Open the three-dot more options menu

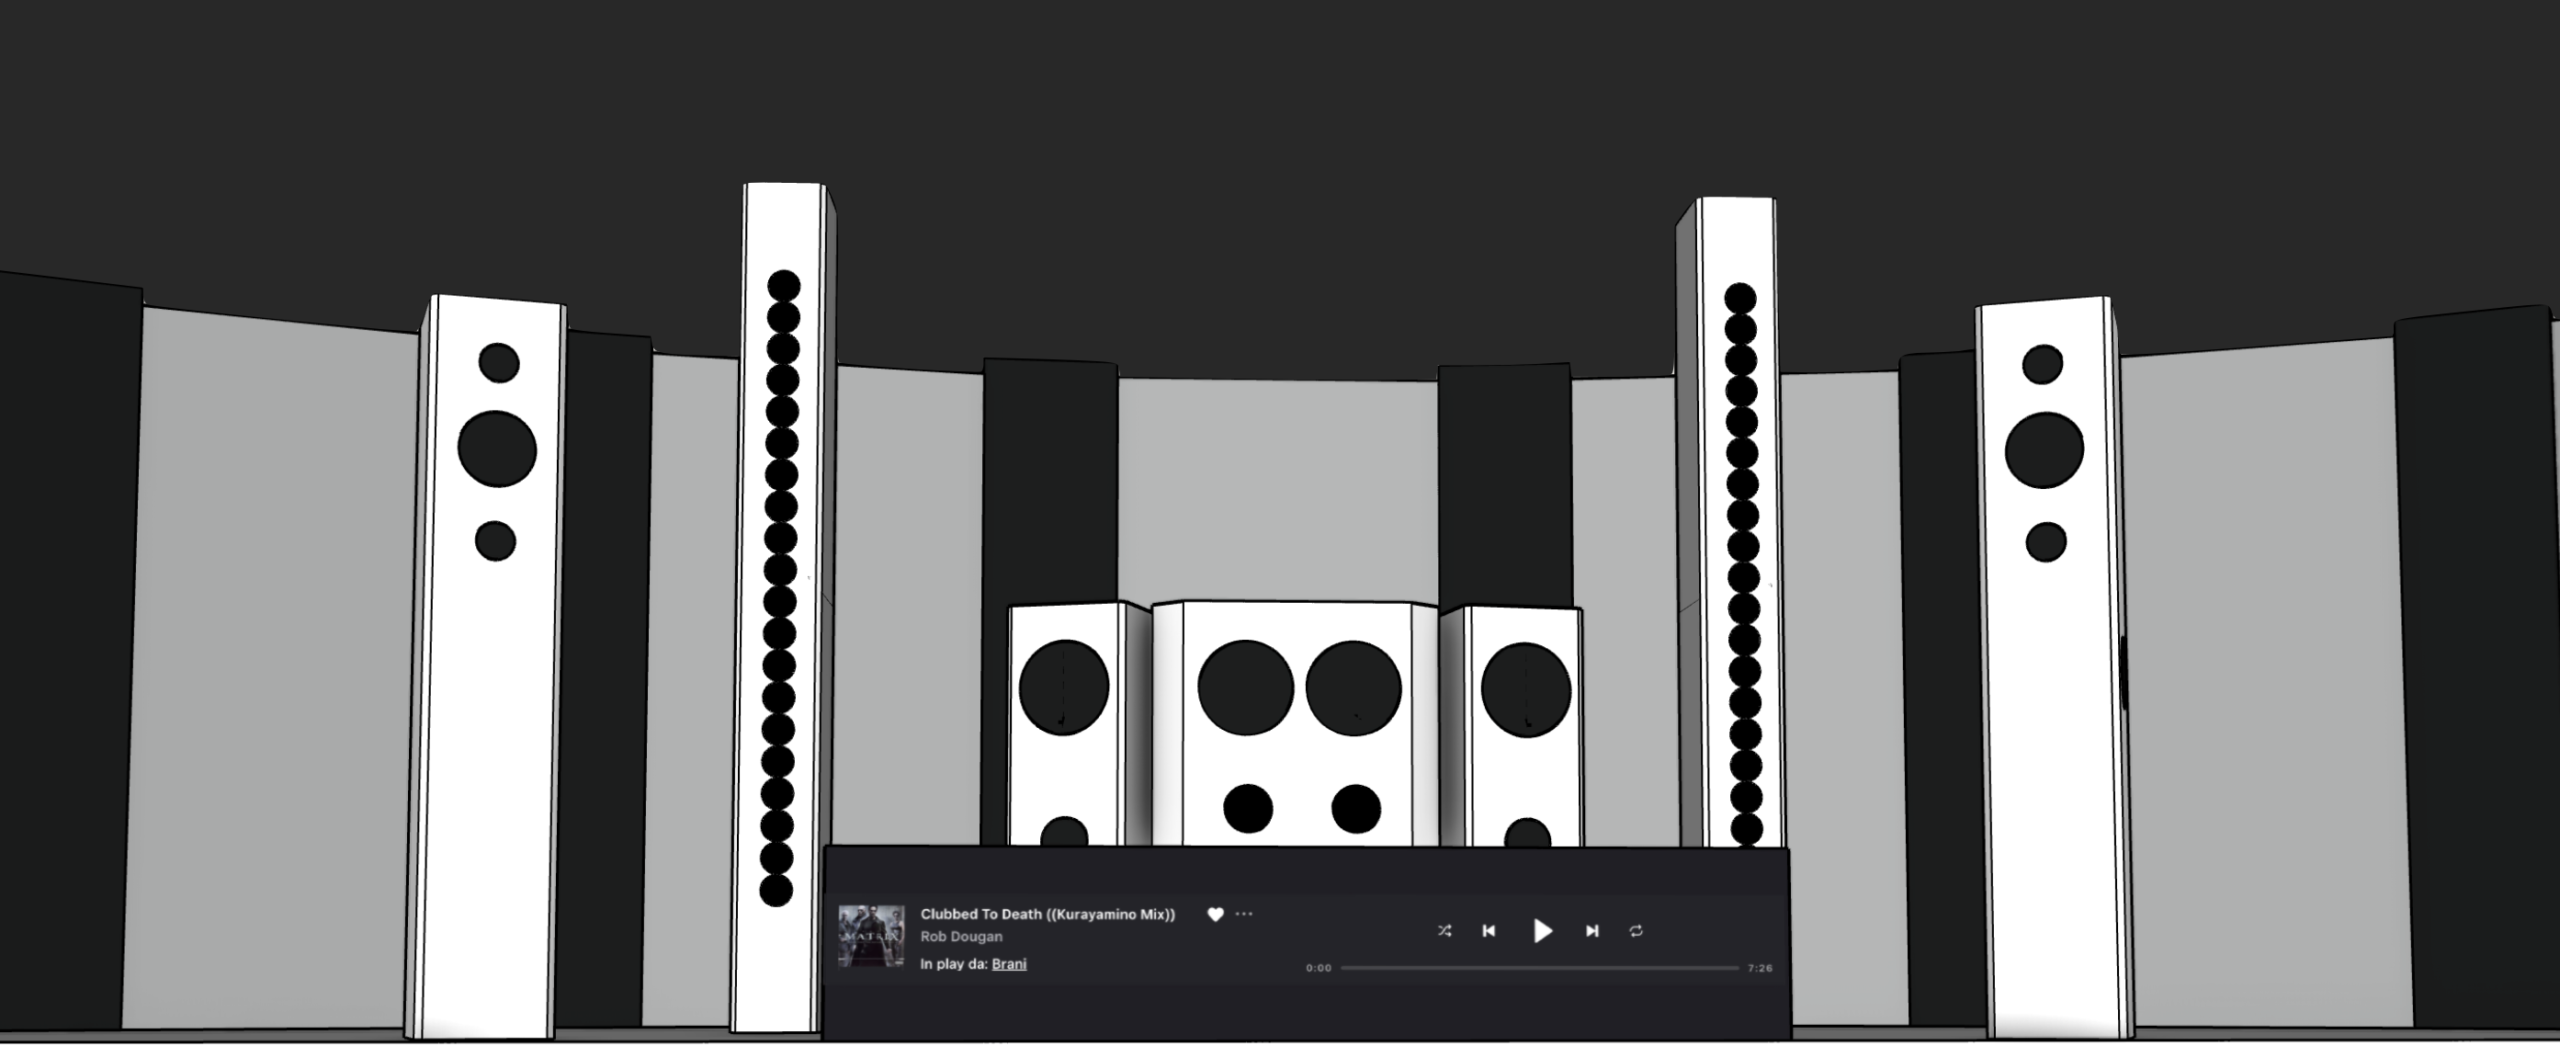click(1244, 914)
